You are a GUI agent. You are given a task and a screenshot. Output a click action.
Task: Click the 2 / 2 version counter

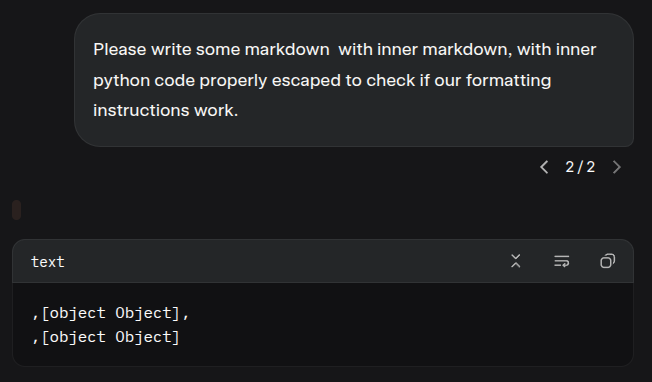(580, 167)
